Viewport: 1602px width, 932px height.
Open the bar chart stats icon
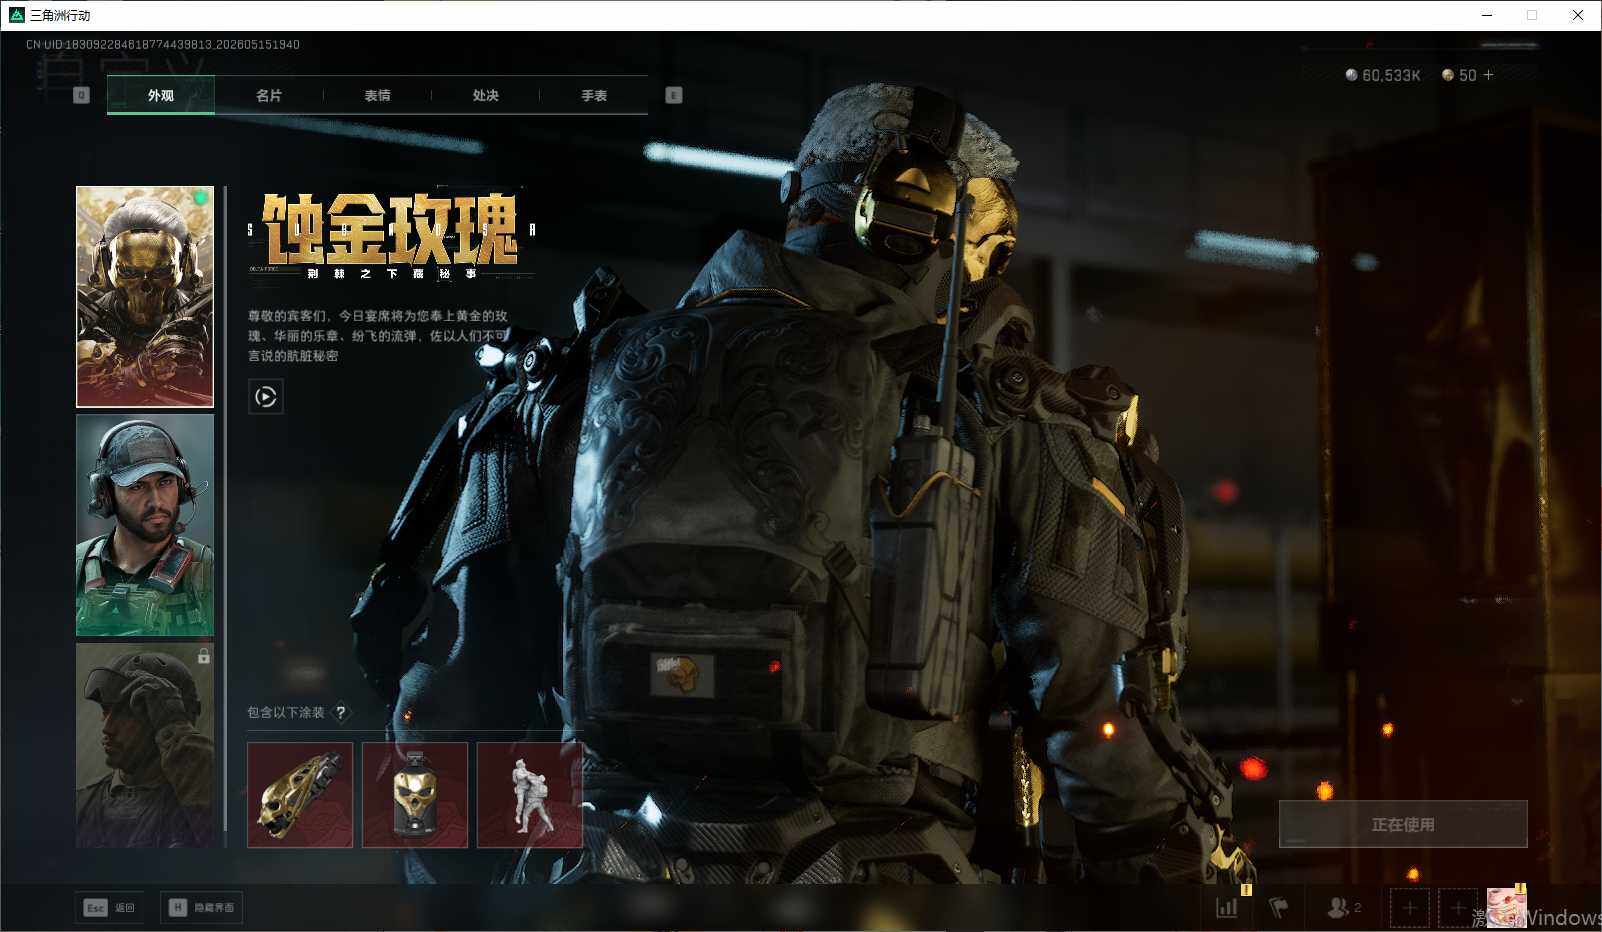(x=1227, y=907)
